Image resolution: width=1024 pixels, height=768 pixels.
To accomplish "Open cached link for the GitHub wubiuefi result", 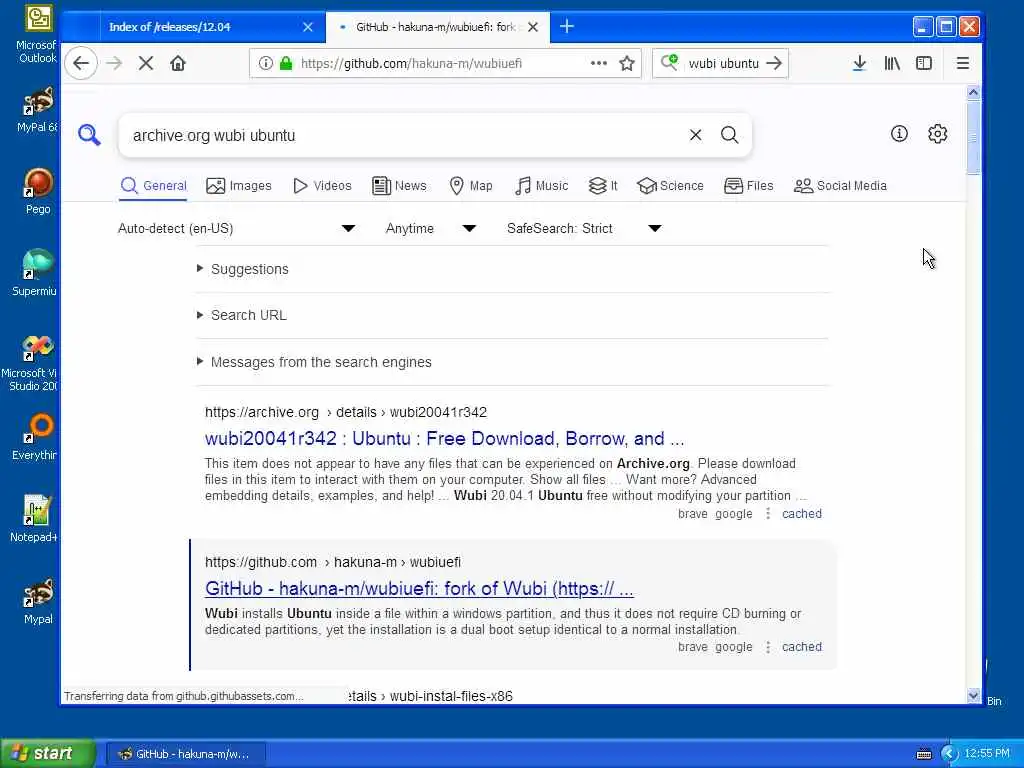I will 802,647.
